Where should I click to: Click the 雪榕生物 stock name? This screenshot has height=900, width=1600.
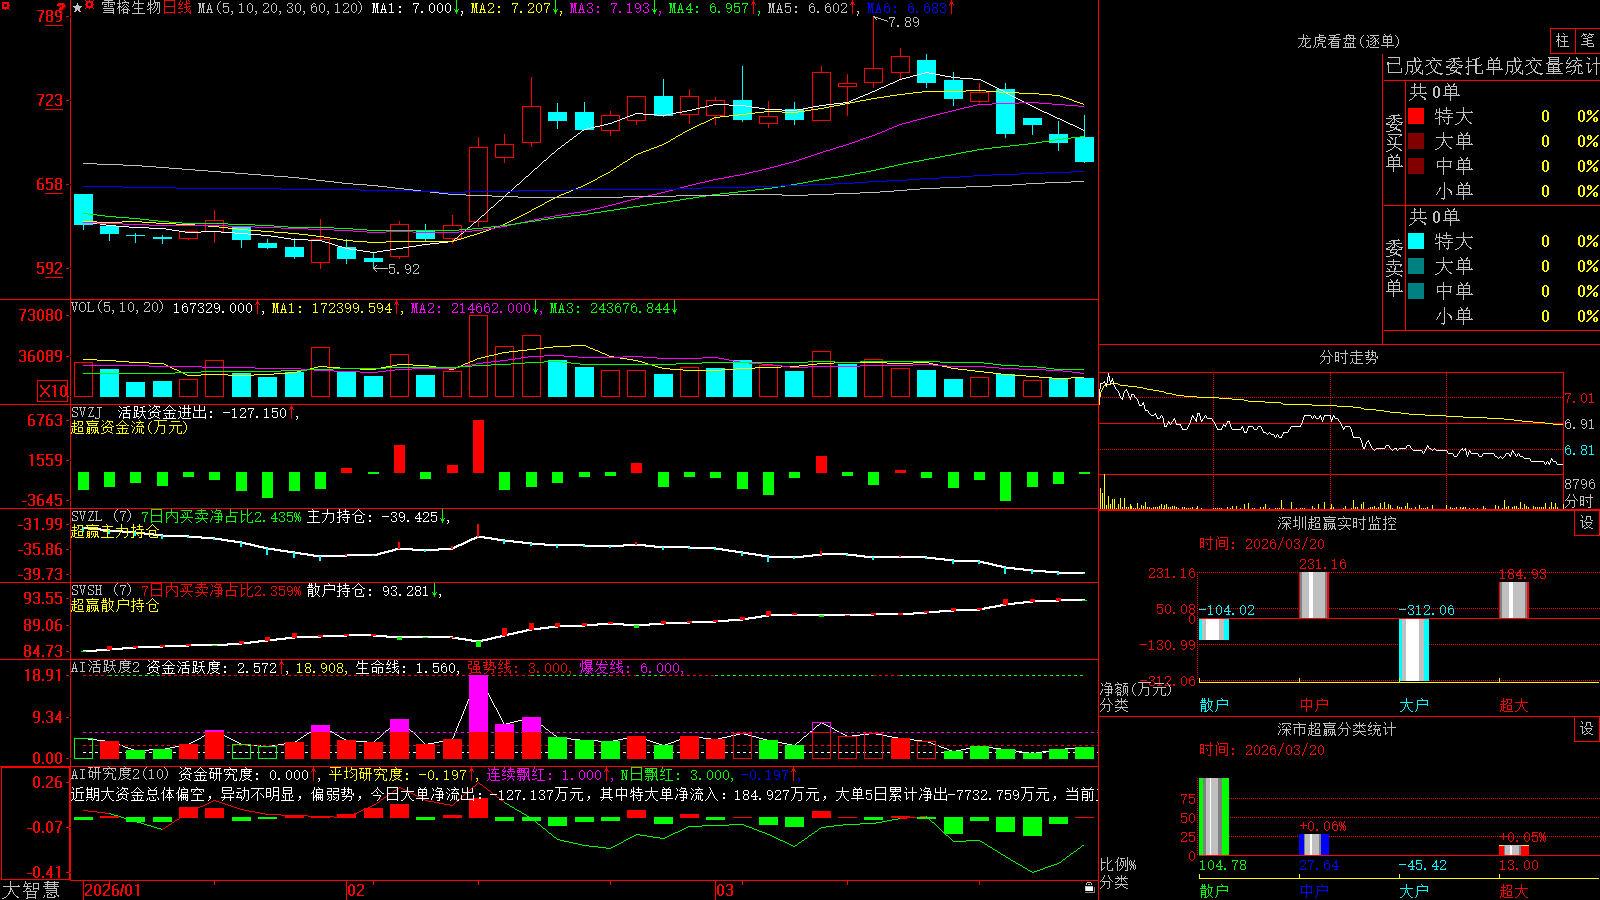[131, 8]
